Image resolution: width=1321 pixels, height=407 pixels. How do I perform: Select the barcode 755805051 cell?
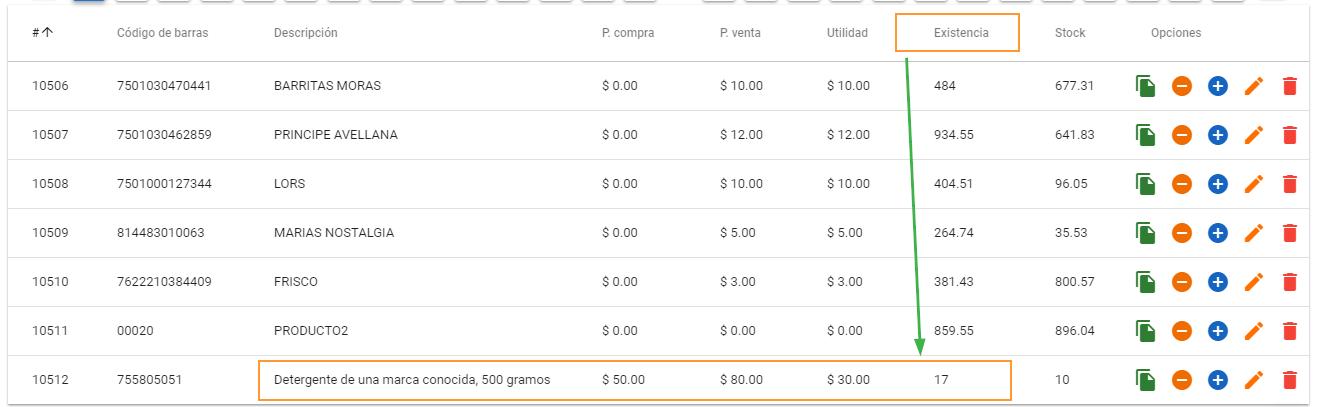tap(149, 380)
